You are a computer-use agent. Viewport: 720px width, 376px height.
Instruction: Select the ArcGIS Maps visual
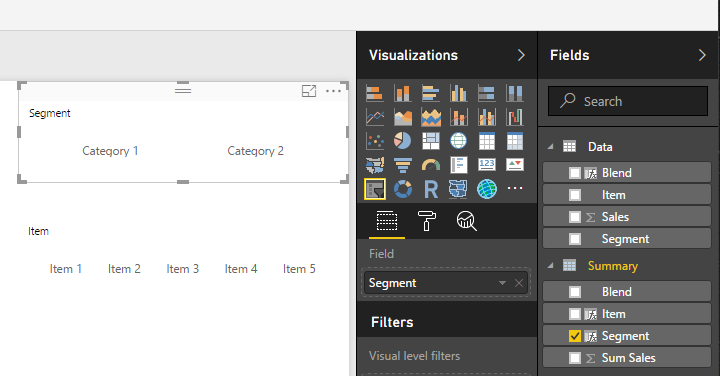click(487, 189)
